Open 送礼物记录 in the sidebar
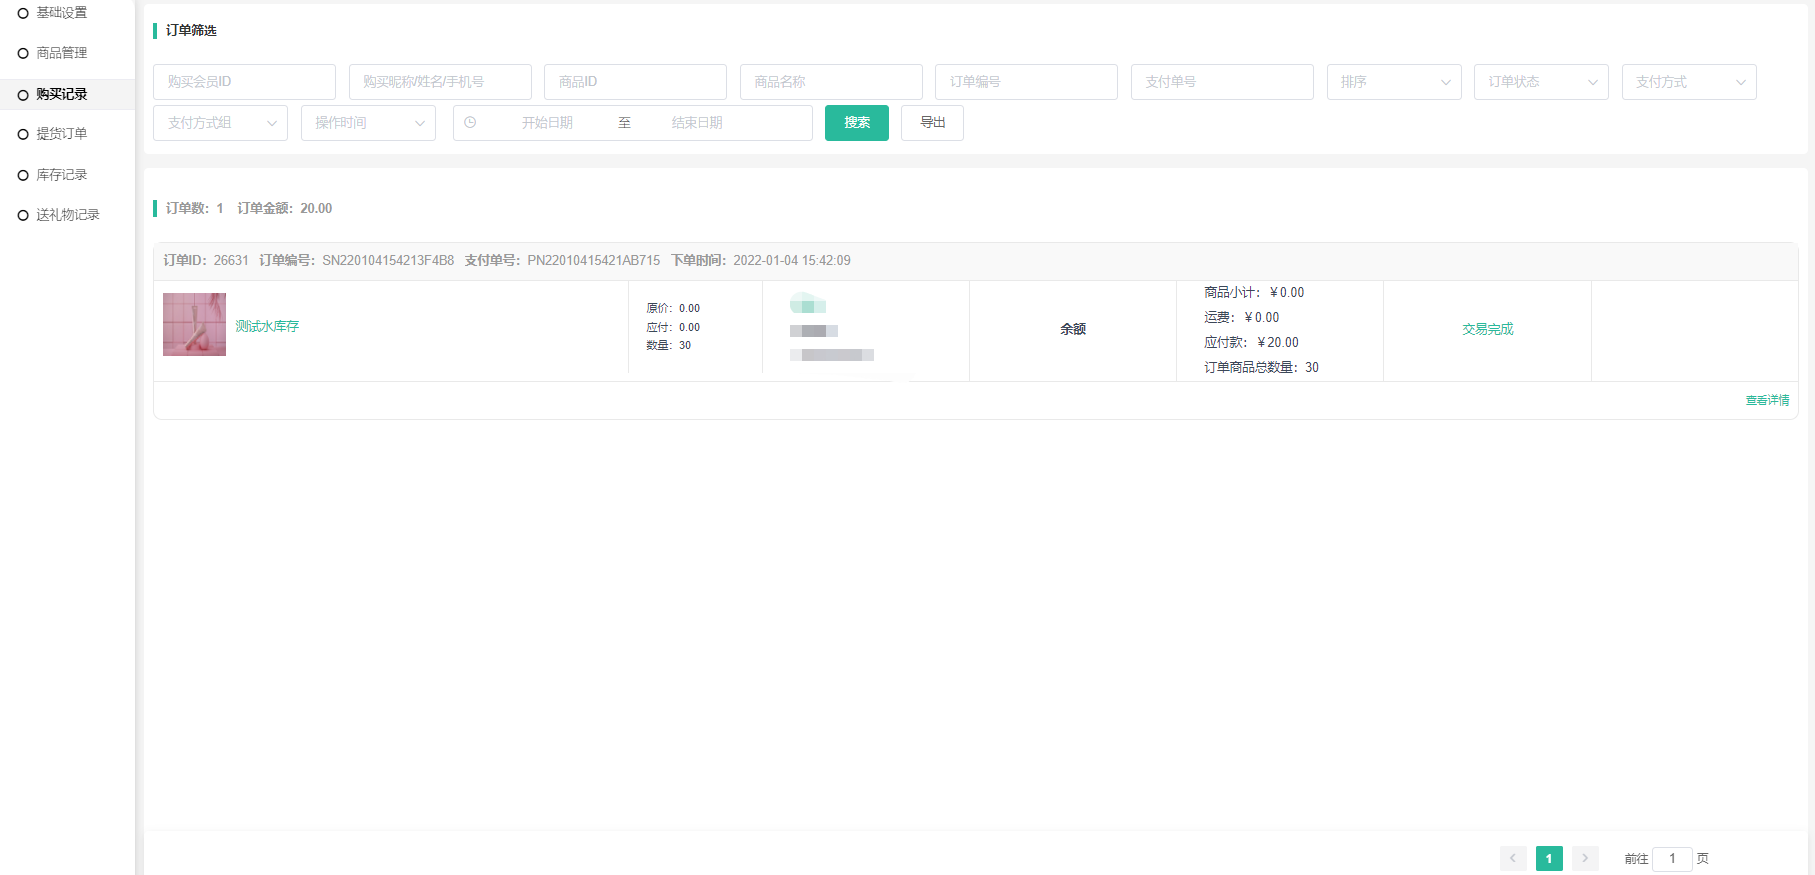 67,215
